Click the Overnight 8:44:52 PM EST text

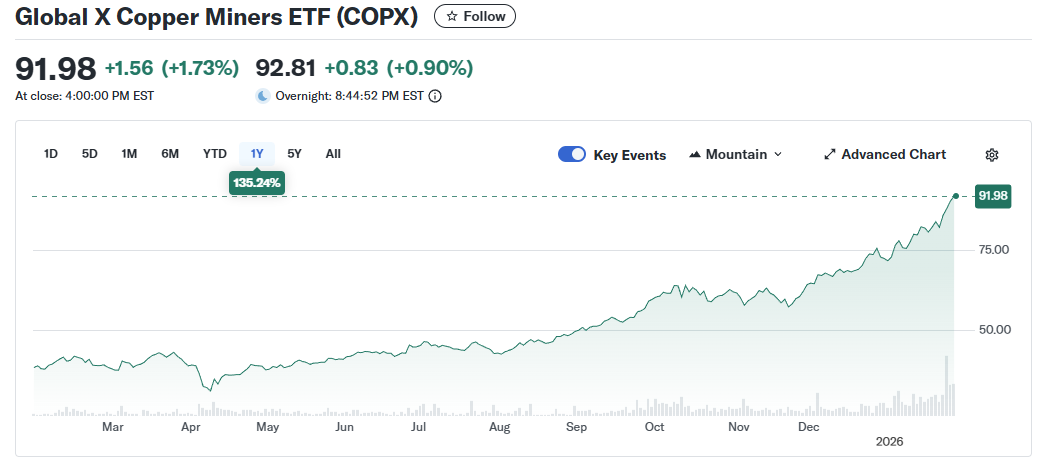coord(349,96)
